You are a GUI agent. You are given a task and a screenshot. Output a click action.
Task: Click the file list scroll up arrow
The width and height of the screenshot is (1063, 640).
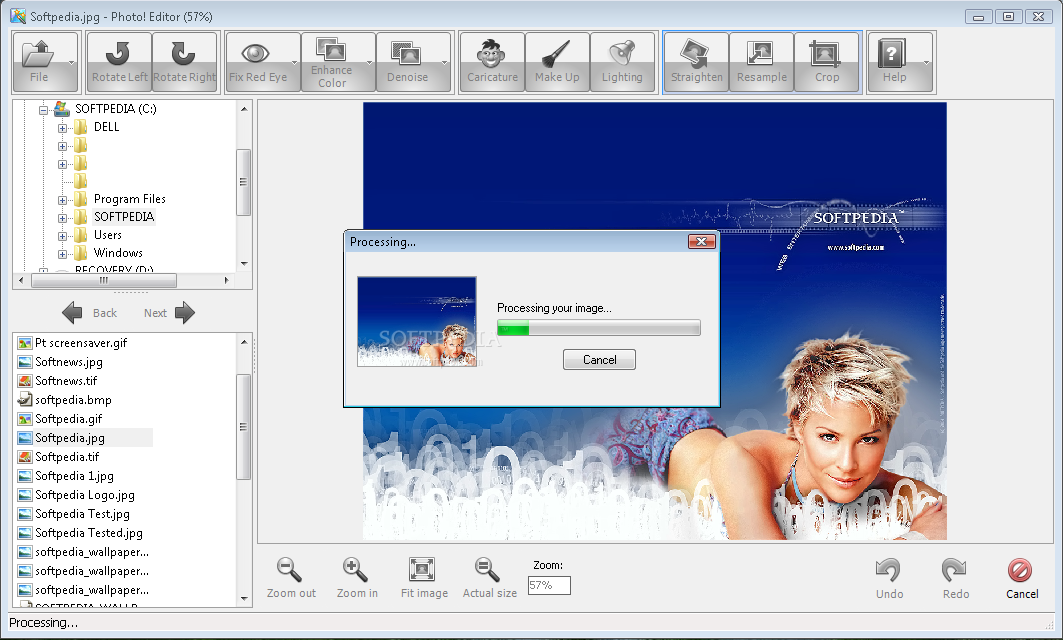click(x=244, y=342)
